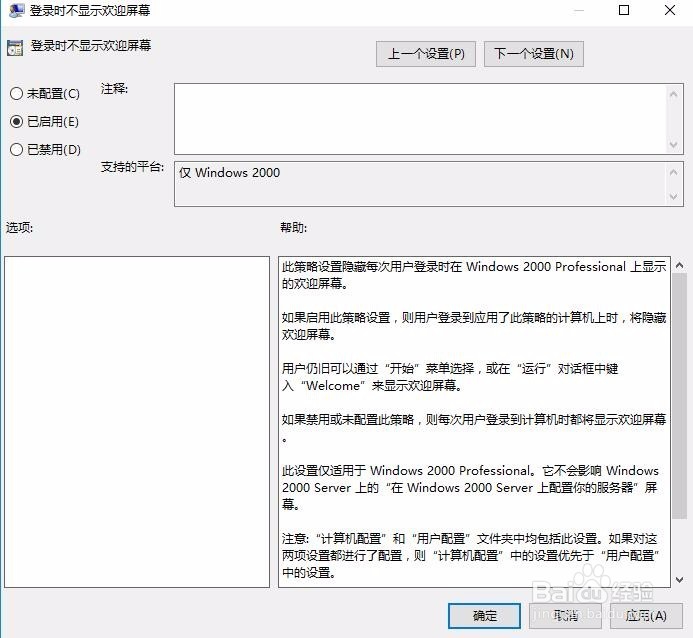Click the 选项: label
Image resolution: width=693 pixels, height=638 pixels.
19,228
